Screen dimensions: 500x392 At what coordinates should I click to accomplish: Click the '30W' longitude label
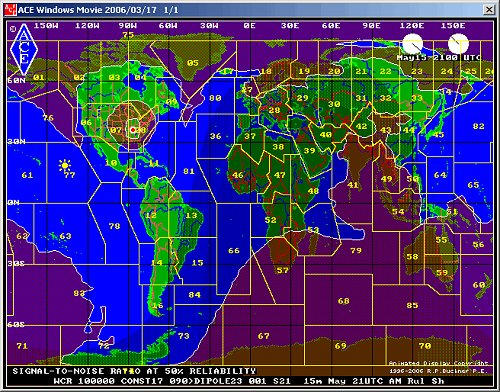point(209,26)
